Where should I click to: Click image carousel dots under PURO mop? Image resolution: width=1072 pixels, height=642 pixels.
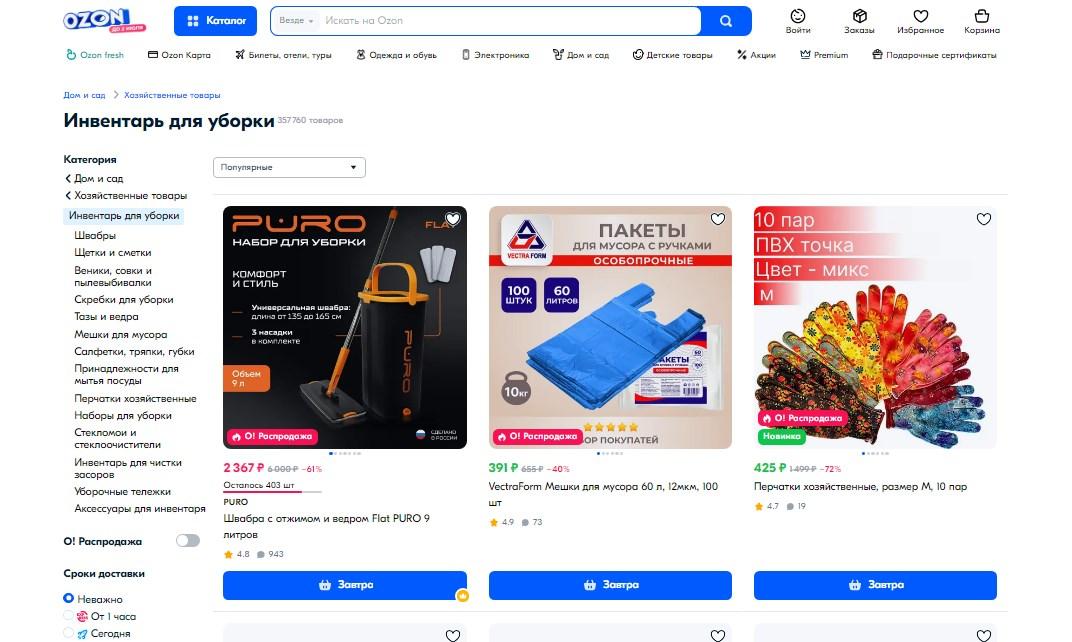345,453
